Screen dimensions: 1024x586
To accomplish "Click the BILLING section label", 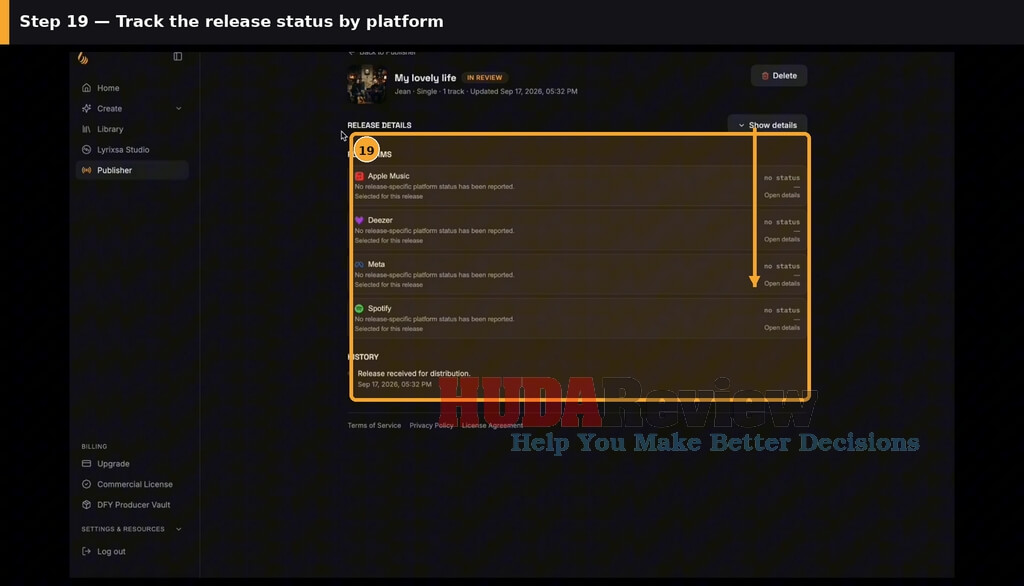I will [94, 447].
